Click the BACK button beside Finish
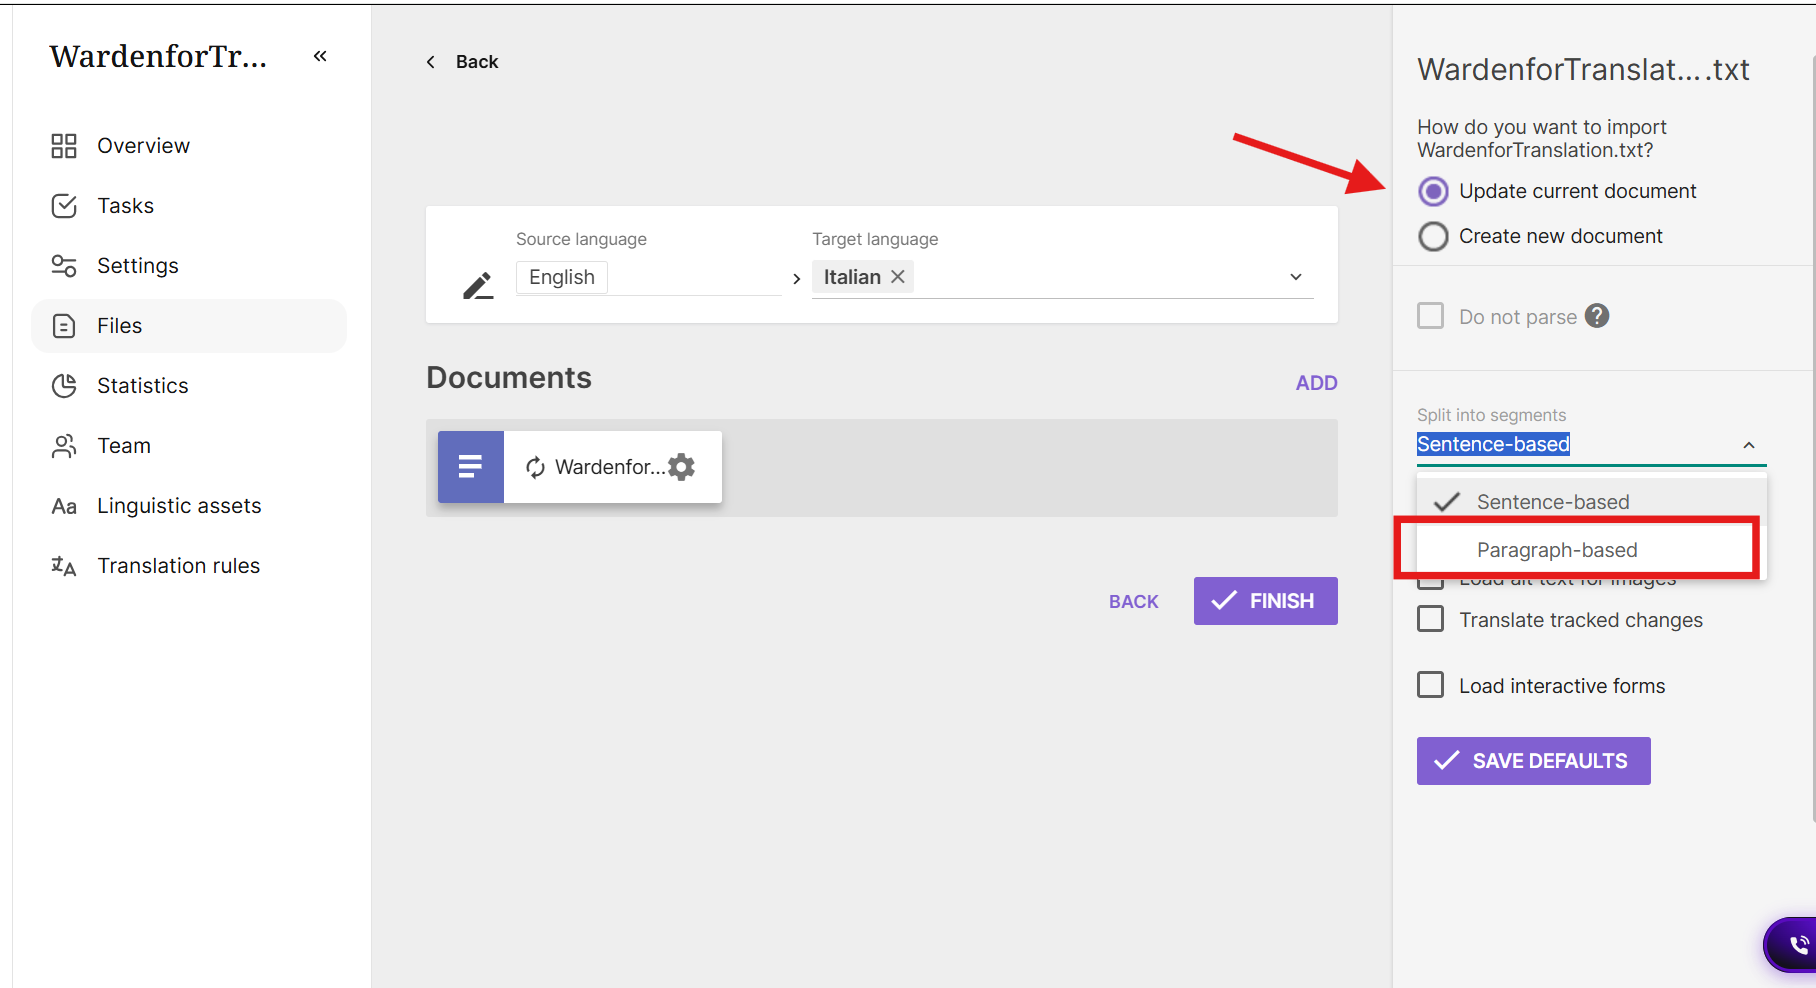The image size is (1816, 988). click(x=1134, y=602)
